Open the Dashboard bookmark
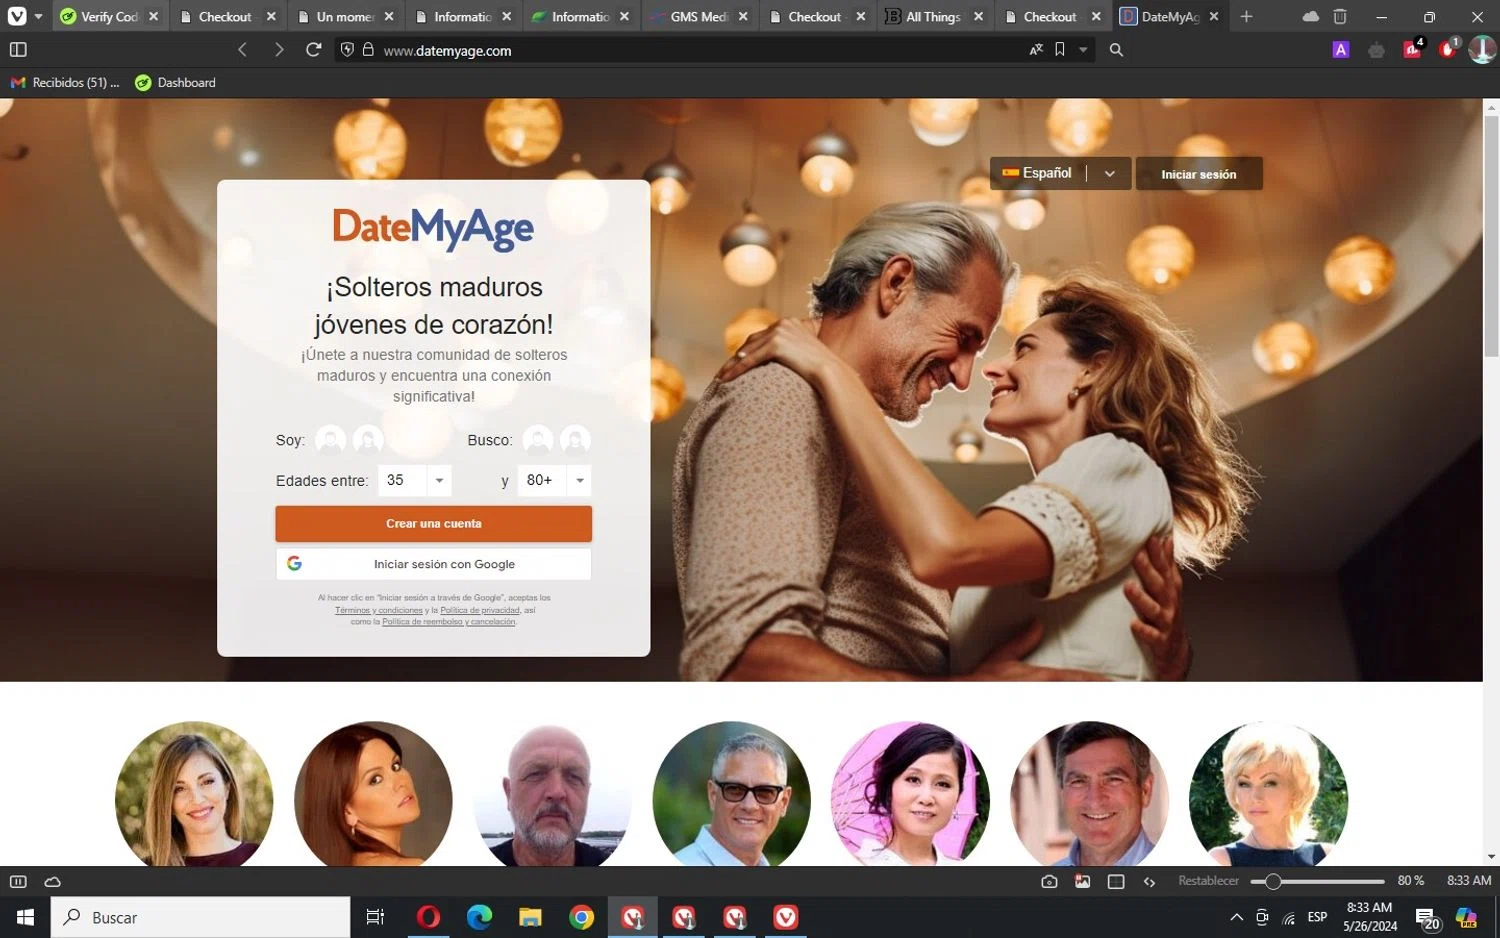 point(176,82)
